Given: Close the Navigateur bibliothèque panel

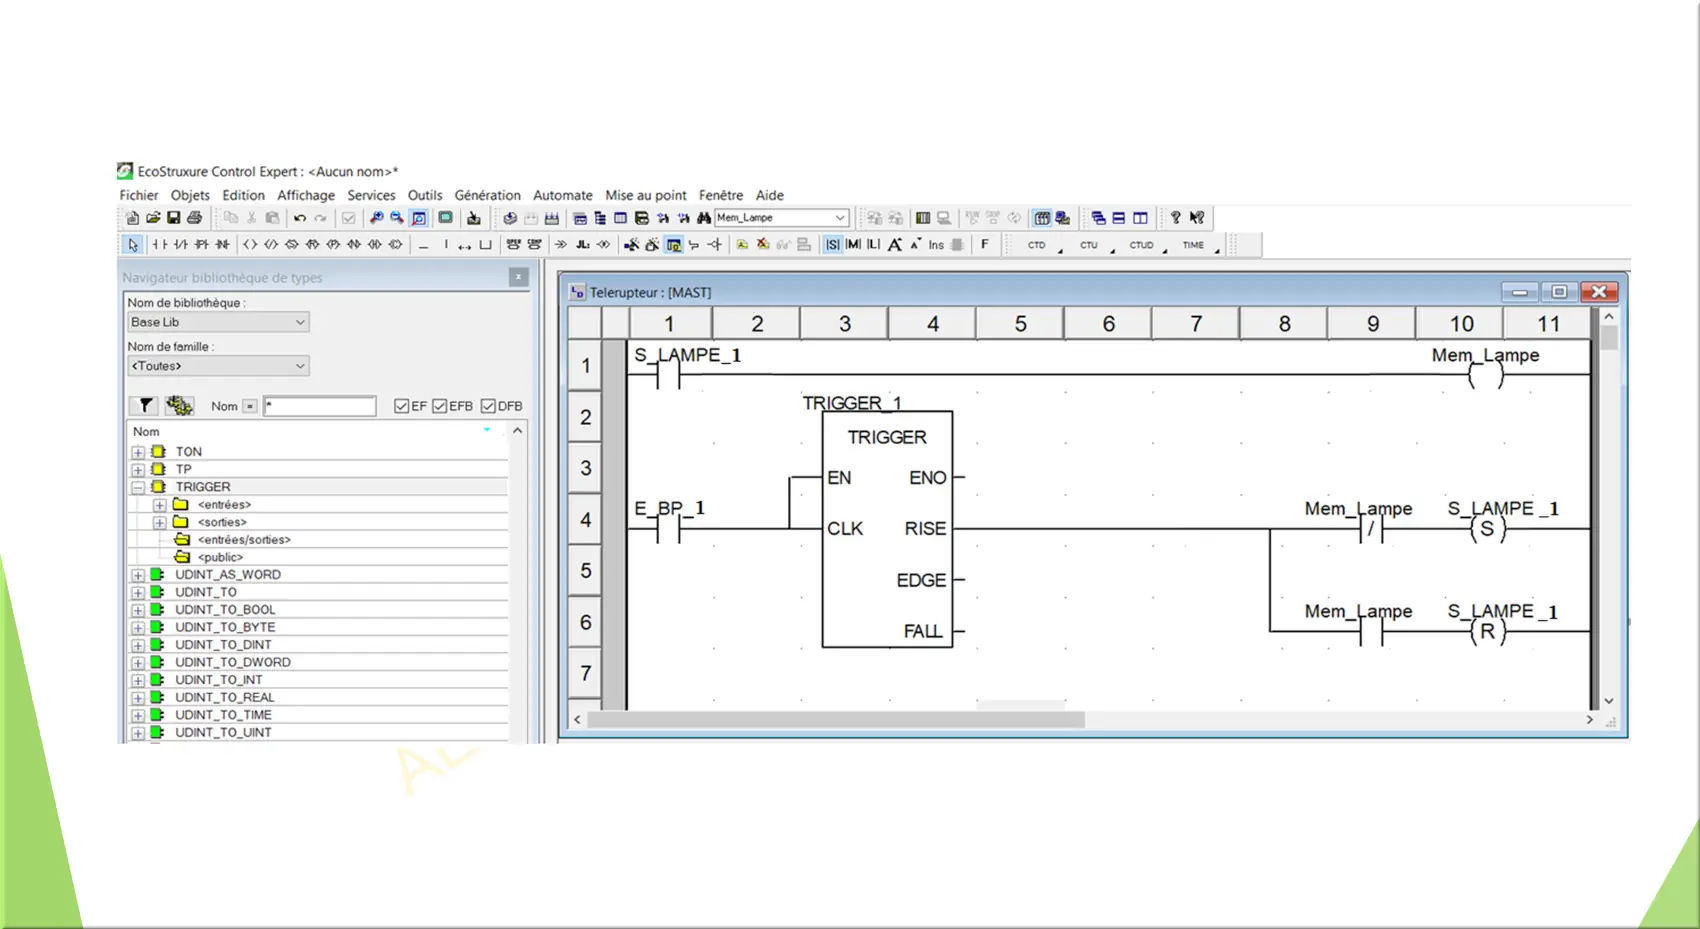Looking at the screenshot, I should point(518,277).
